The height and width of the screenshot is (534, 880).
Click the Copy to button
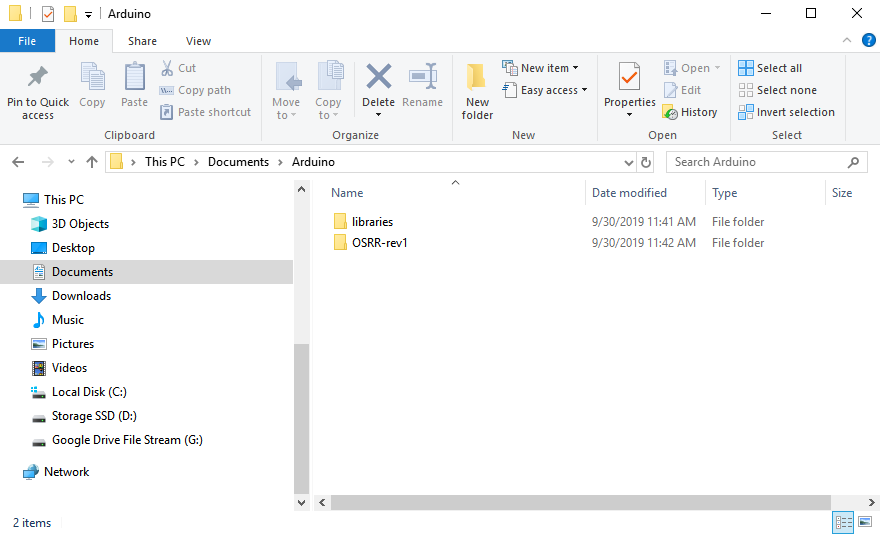328,91
